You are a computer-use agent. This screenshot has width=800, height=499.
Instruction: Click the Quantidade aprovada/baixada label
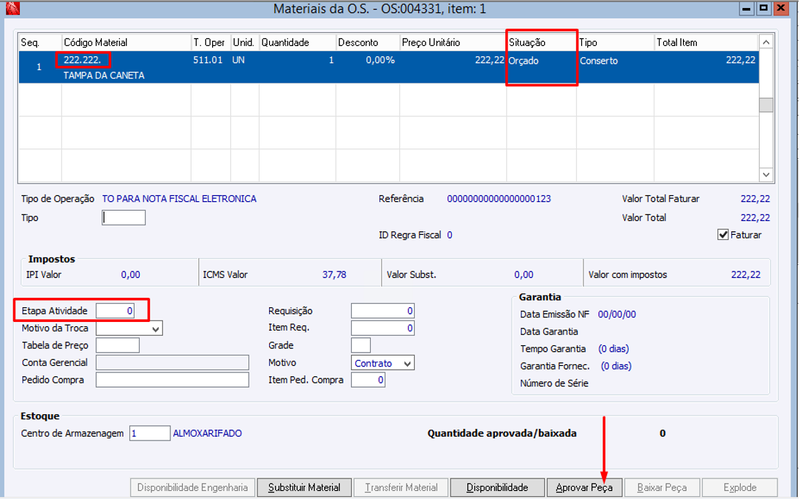(502, 433)
